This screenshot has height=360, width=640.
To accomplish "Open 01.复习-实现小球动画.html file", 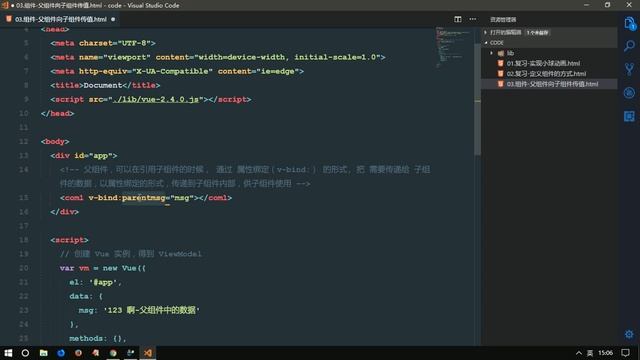I will 543,63.
